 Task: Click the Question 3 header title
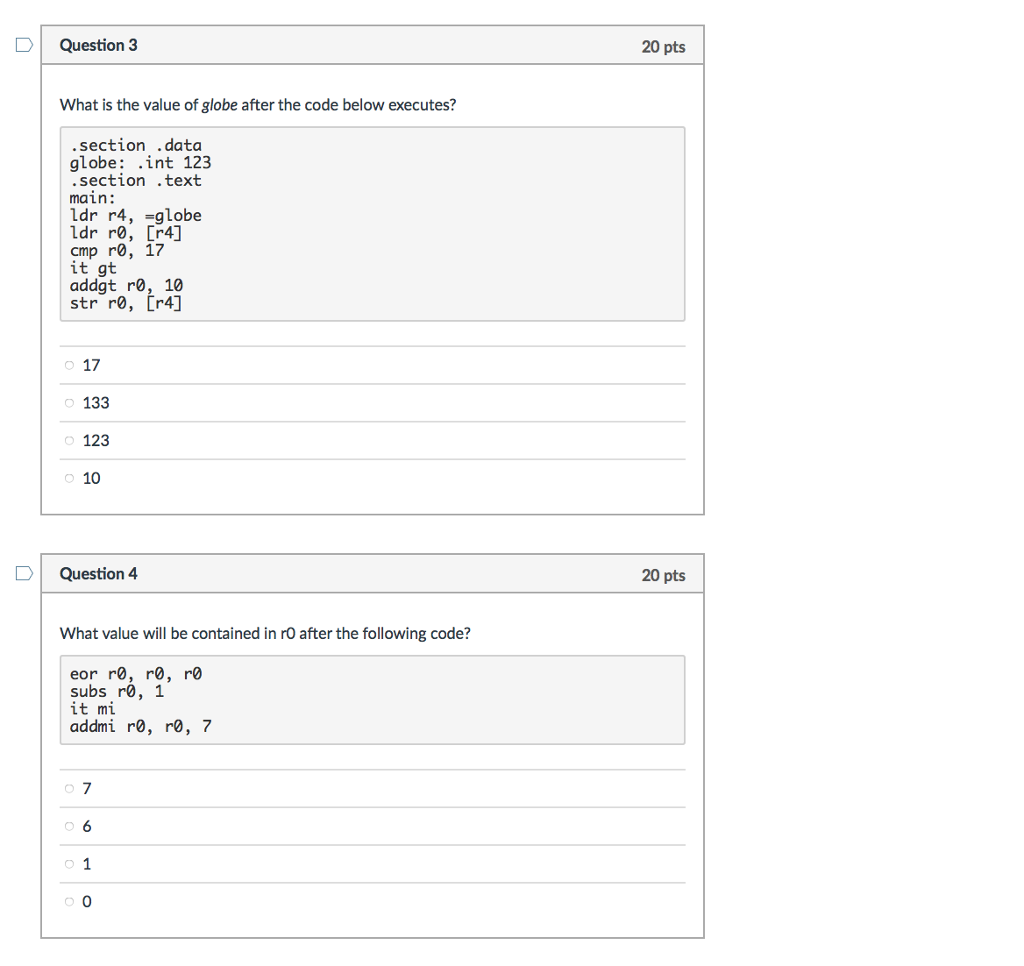point(99,45)
